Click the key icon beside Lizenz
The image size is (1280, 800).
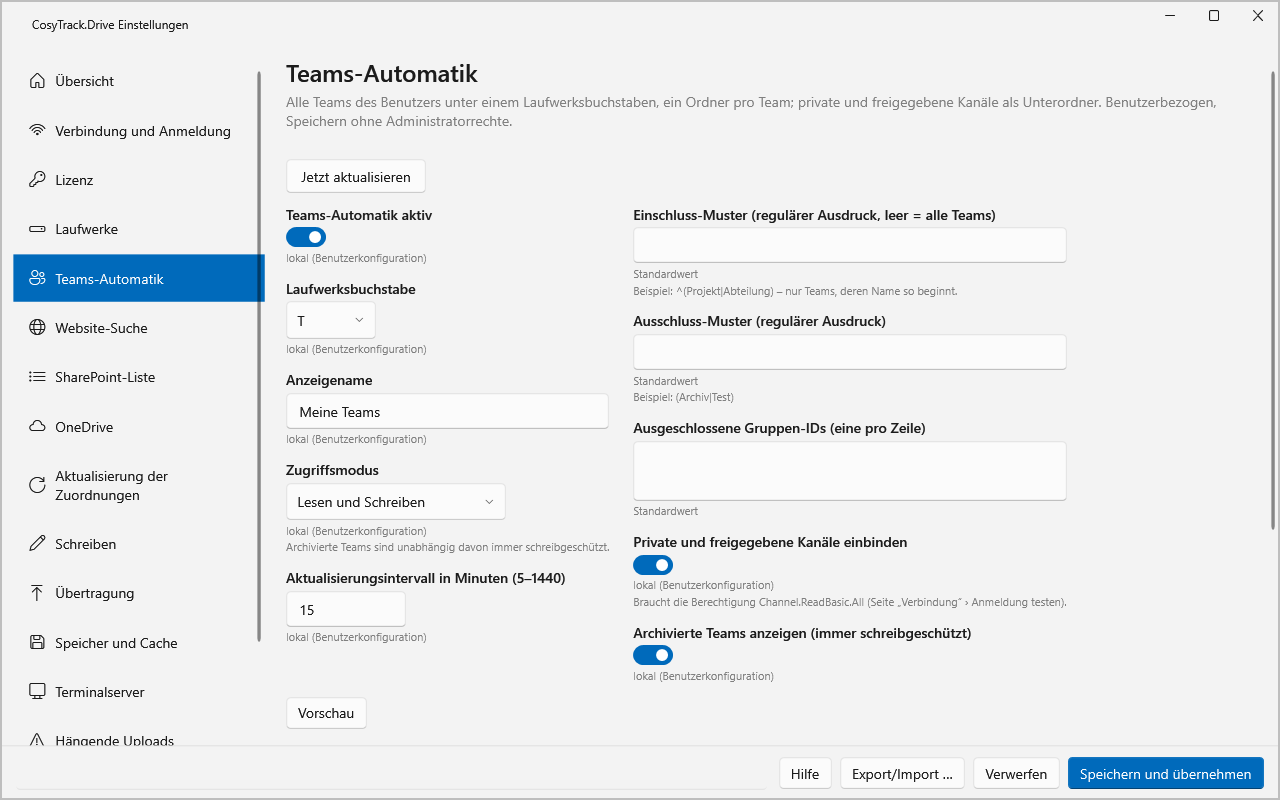tap(37, 180)
